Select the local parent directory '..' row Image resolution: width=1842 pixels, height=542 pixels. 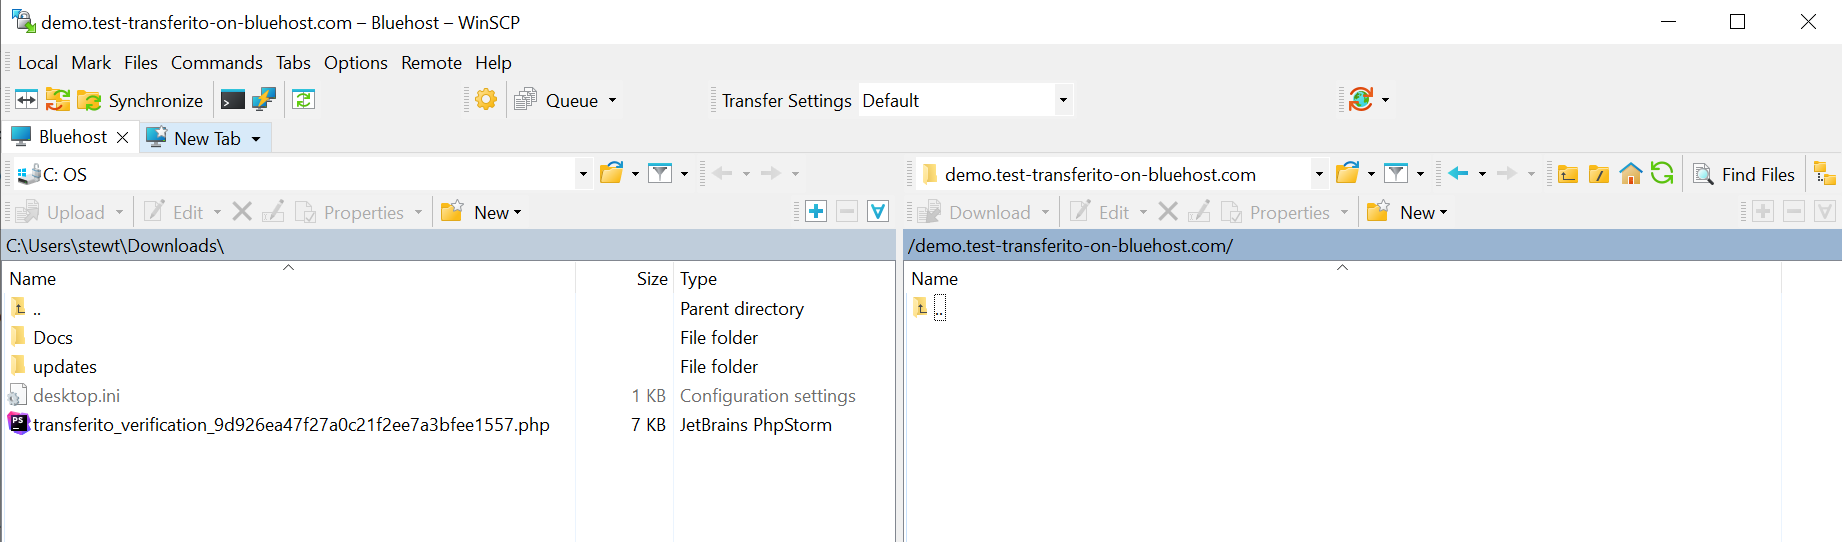pos(448,308)
